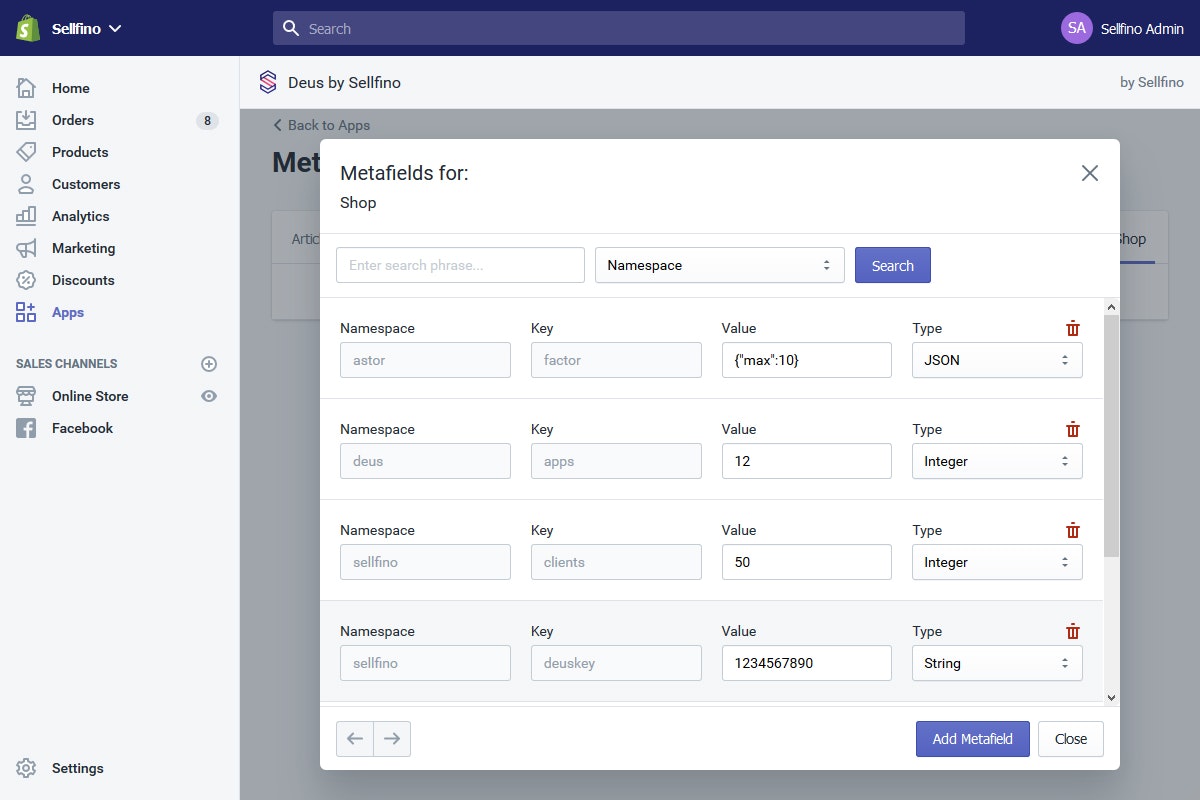Open Type dropdown for clients row
Screen dimensions: 1200x800
[997, 562]
